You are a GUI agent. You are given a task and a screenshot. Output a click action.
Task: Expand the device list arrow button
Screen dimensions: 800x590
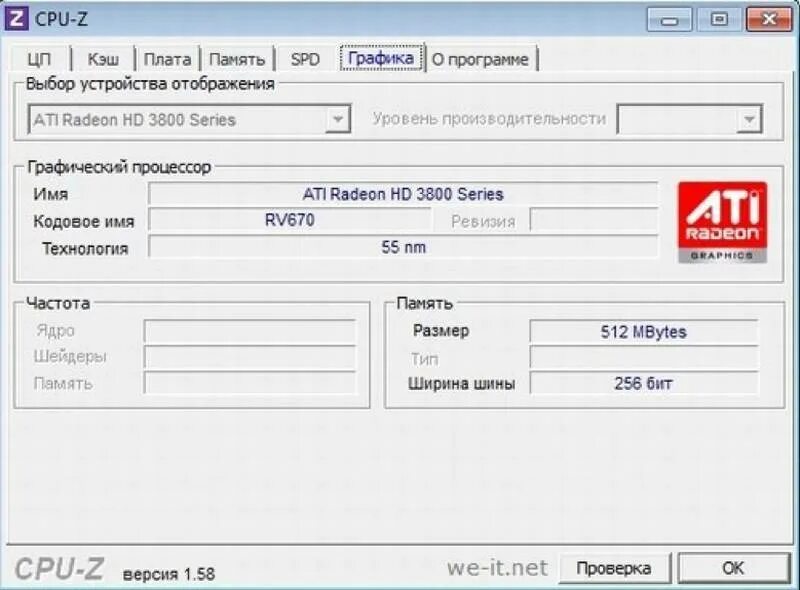[x=337, y=120]
